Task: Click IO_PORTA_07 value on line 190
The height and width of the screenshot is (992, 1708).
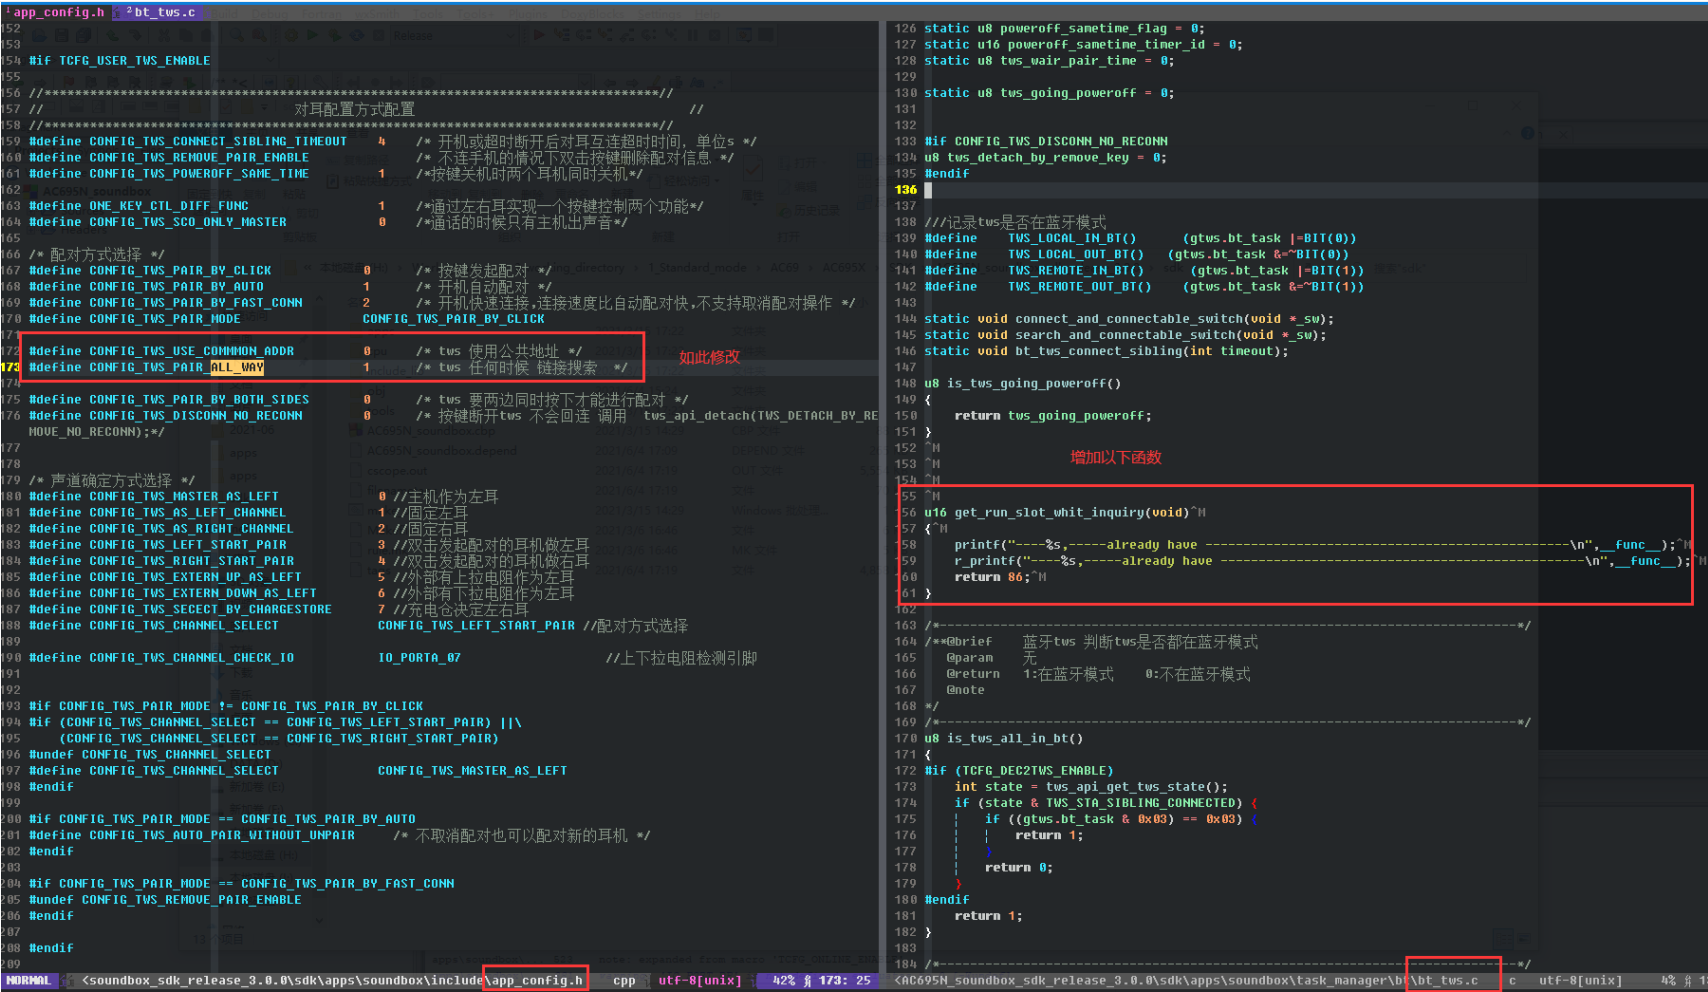Action: click(419, 658)
